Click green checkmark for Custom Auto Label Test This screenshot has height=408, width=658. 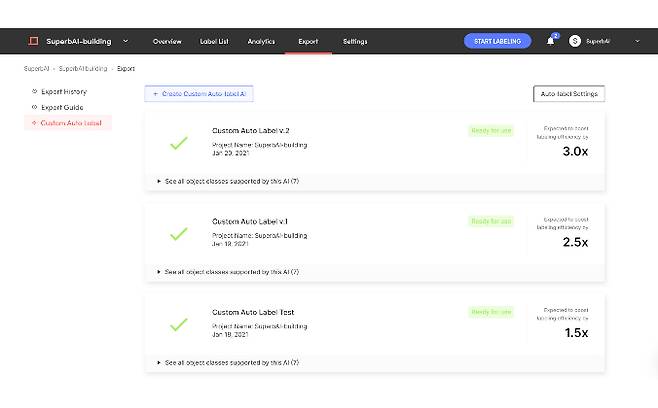click(x=179, y=325)
